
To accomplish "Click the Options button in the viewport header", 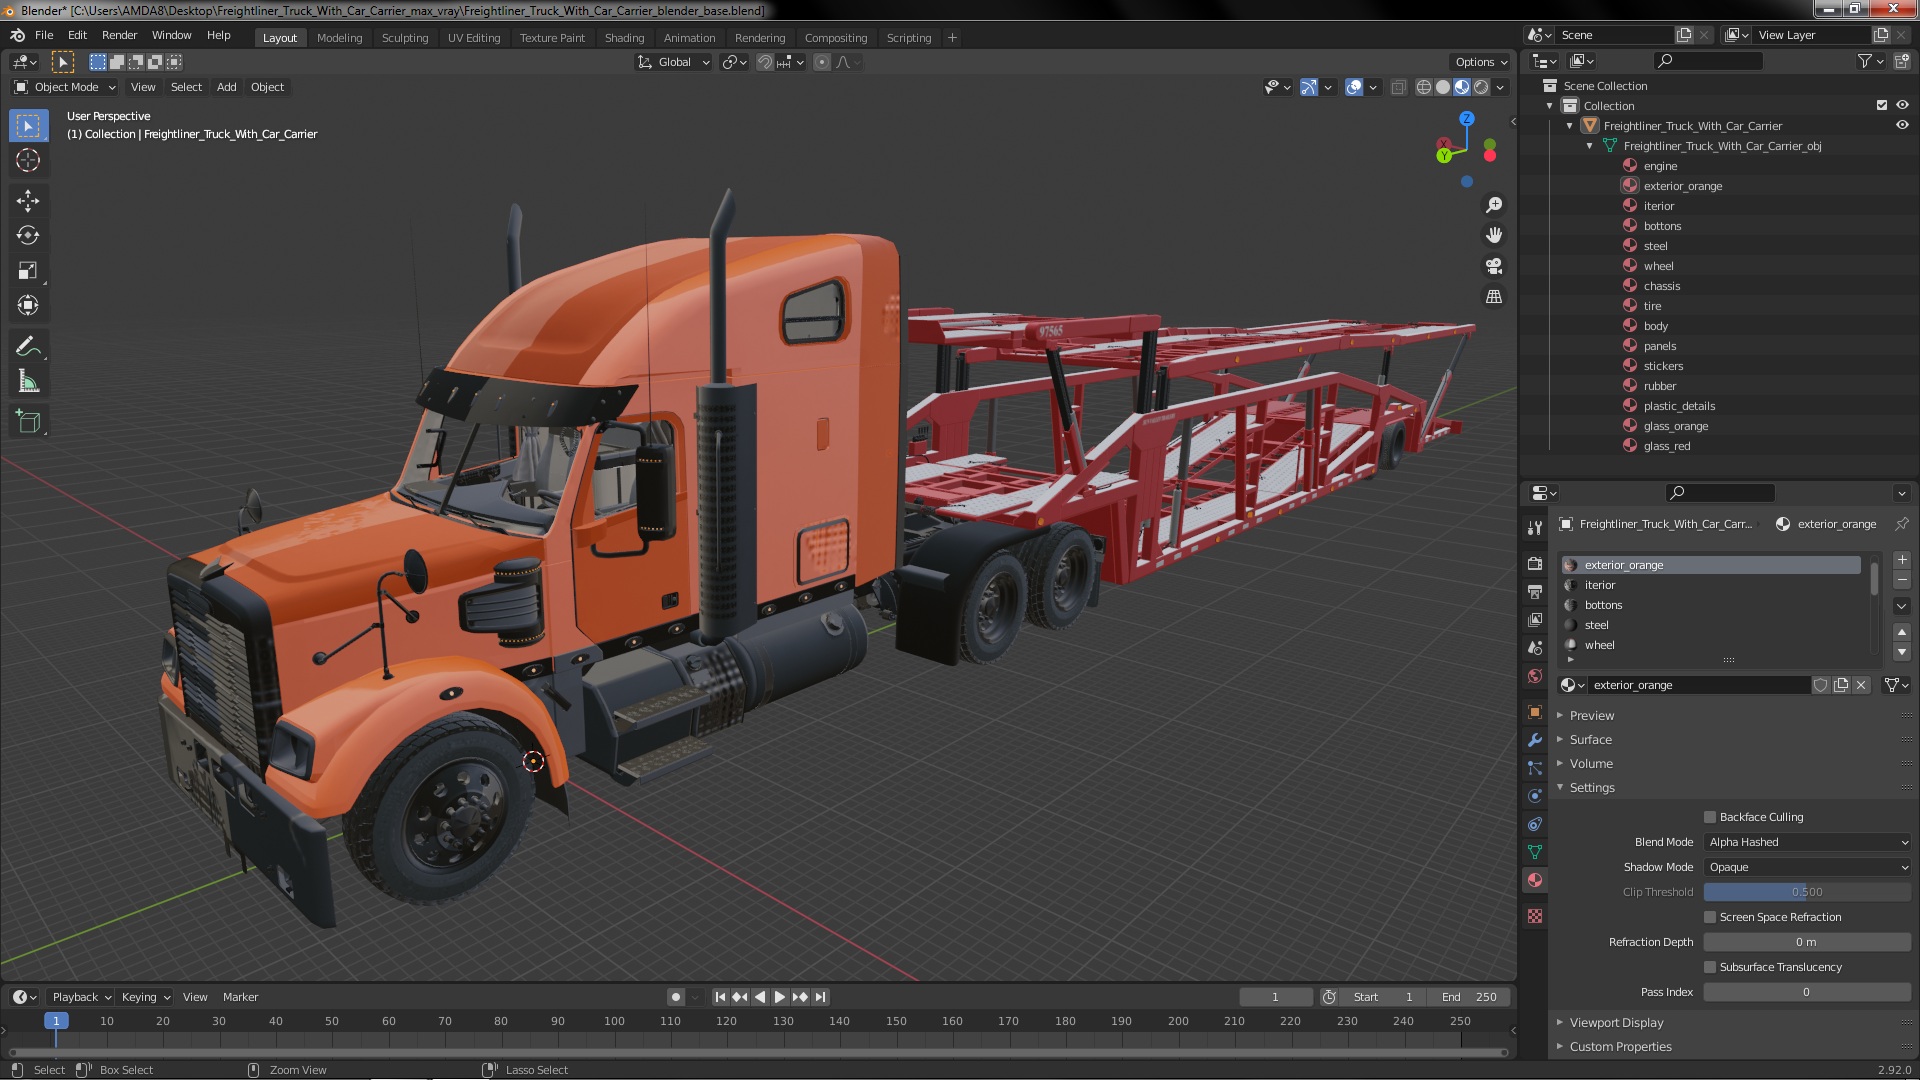I will coord(1480,62).
